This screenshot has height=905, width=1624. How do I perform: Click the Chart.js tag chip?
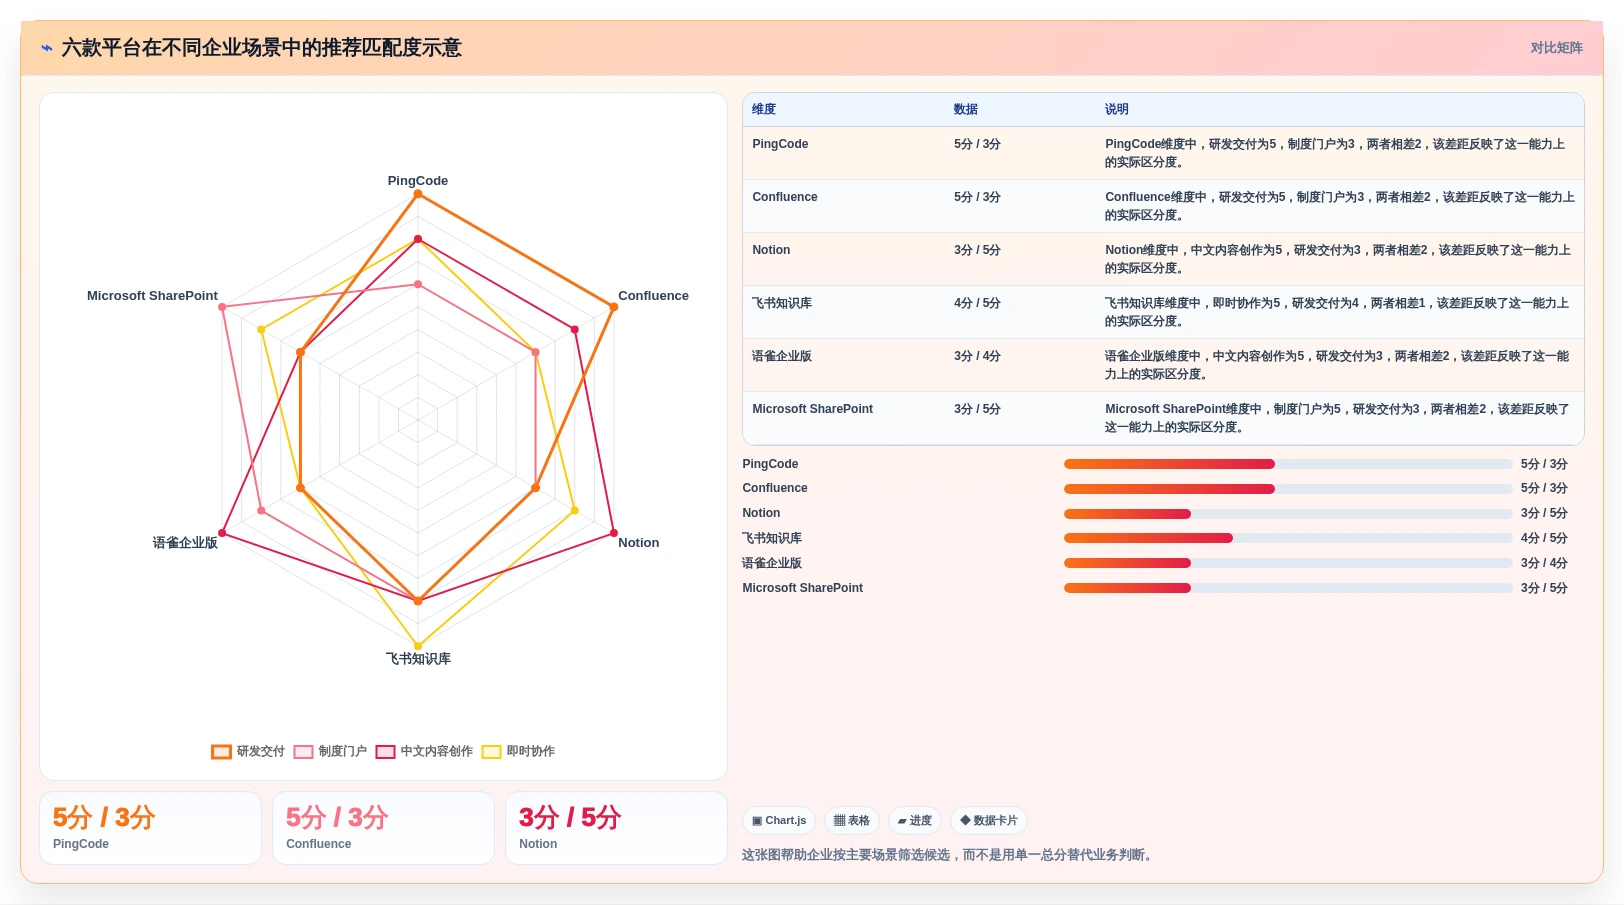(x=779, y=821)
